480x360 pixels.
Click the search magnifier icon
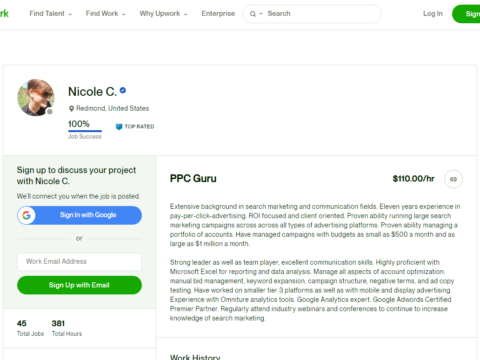[x=253, y=14]
